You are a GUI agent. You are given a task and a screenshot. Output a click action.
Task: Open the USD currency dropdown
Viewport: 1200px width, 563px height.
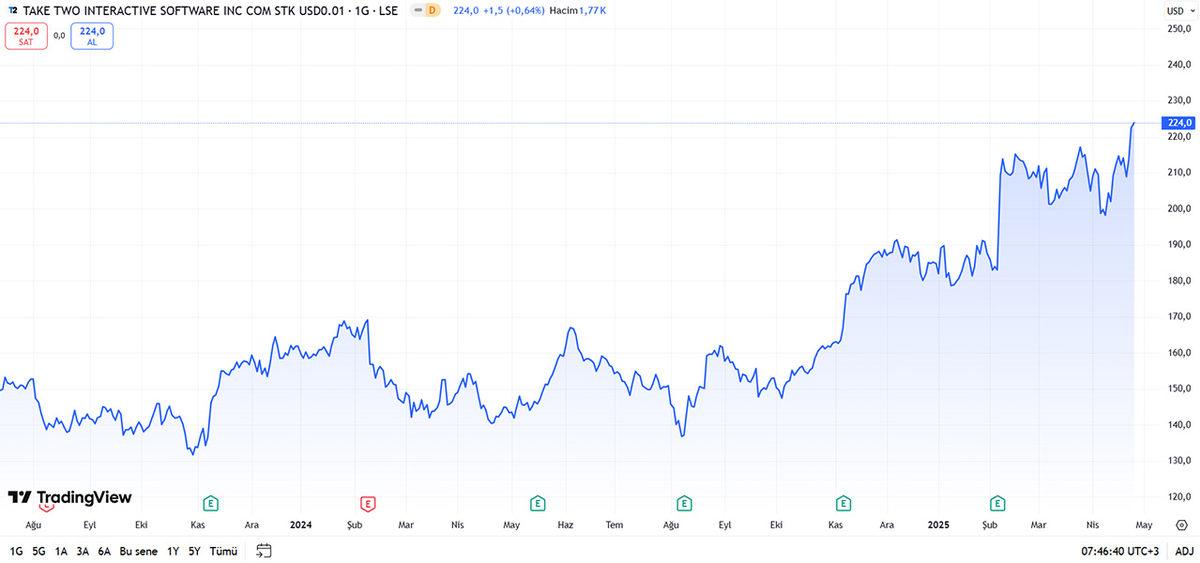pyautogui.click(x=1179, y=10)
